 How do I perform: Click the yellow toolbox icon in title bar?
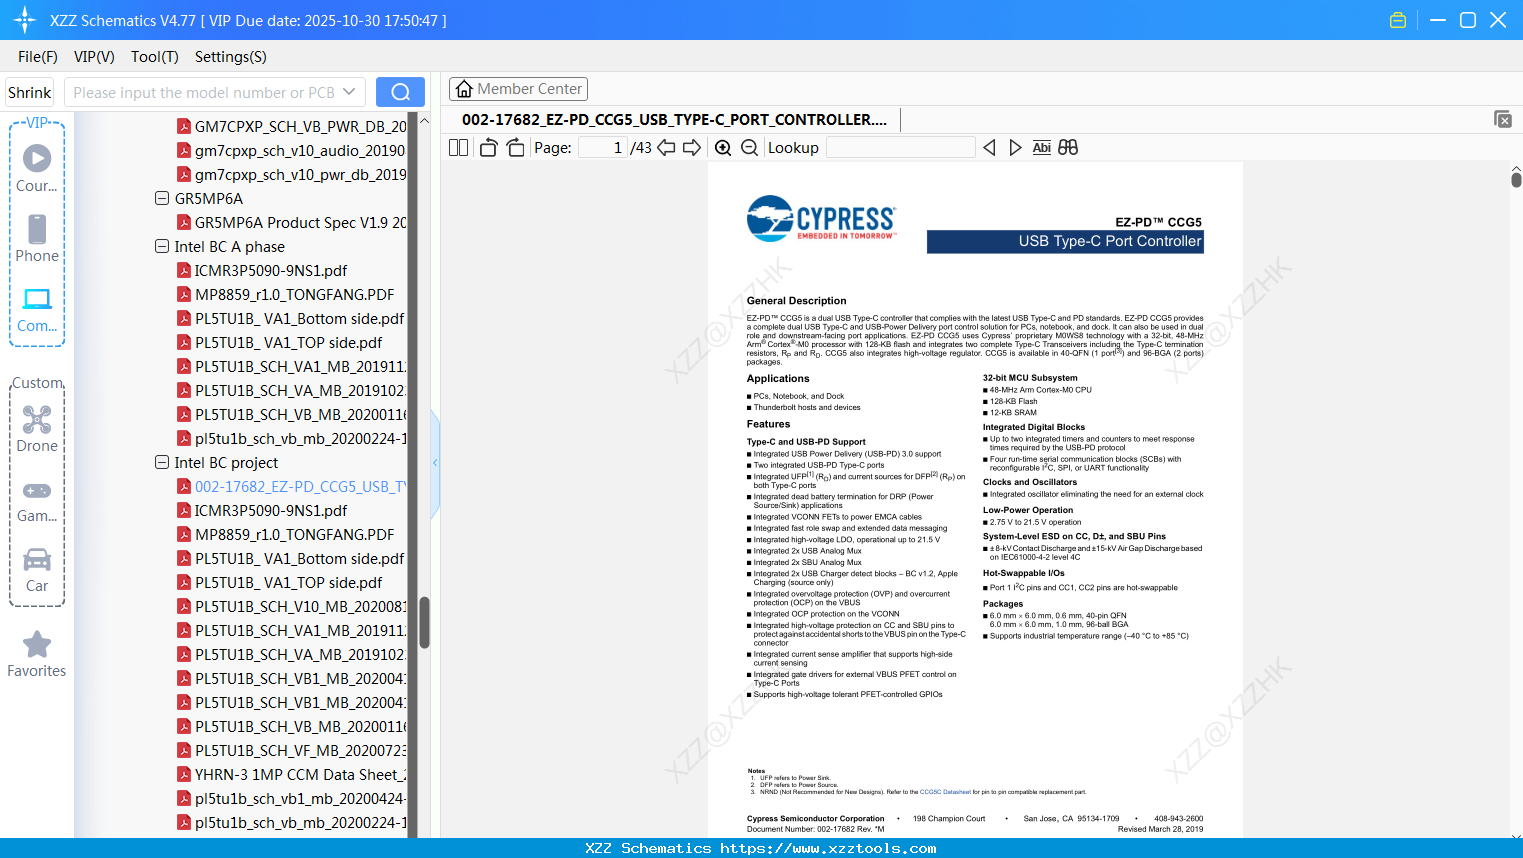1398,20
